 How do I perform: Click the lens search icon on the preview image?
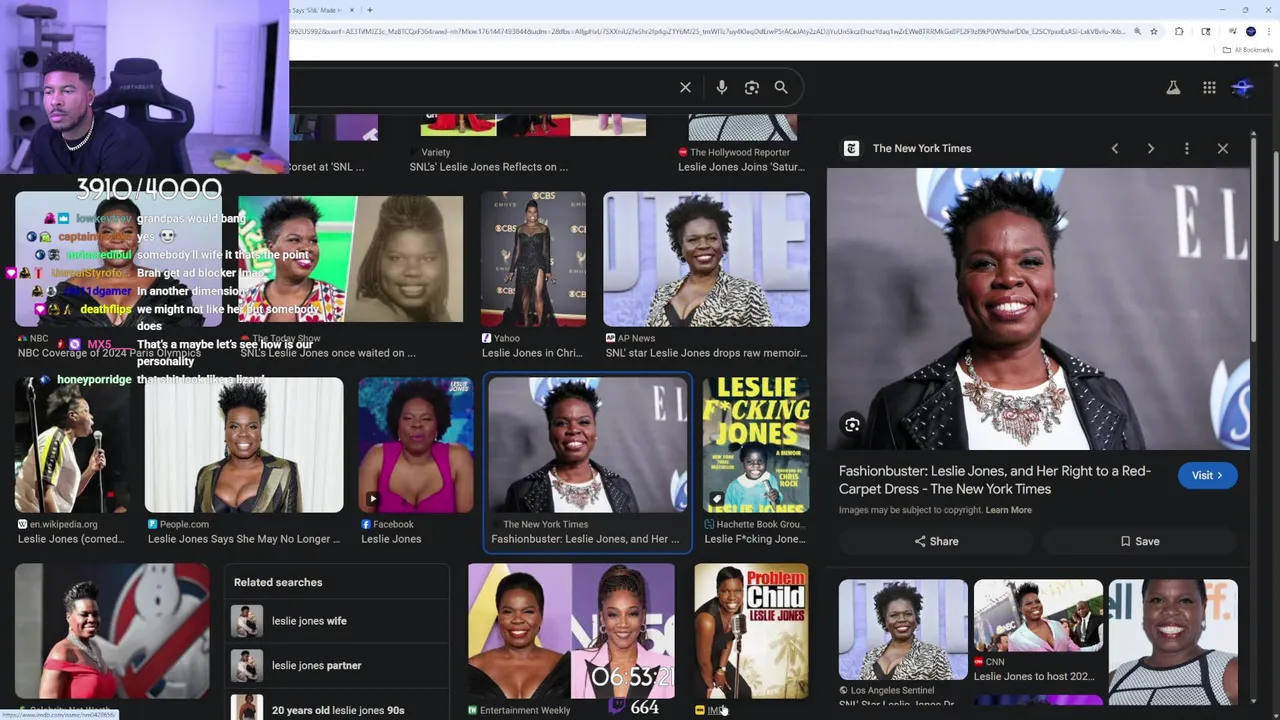(x=852, y=425)
